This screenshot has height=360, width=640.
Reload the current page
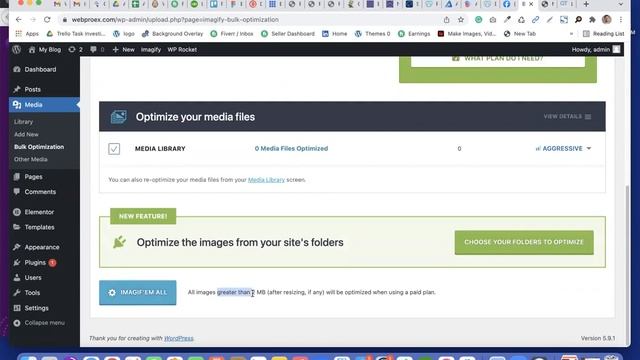coord(47,20)
